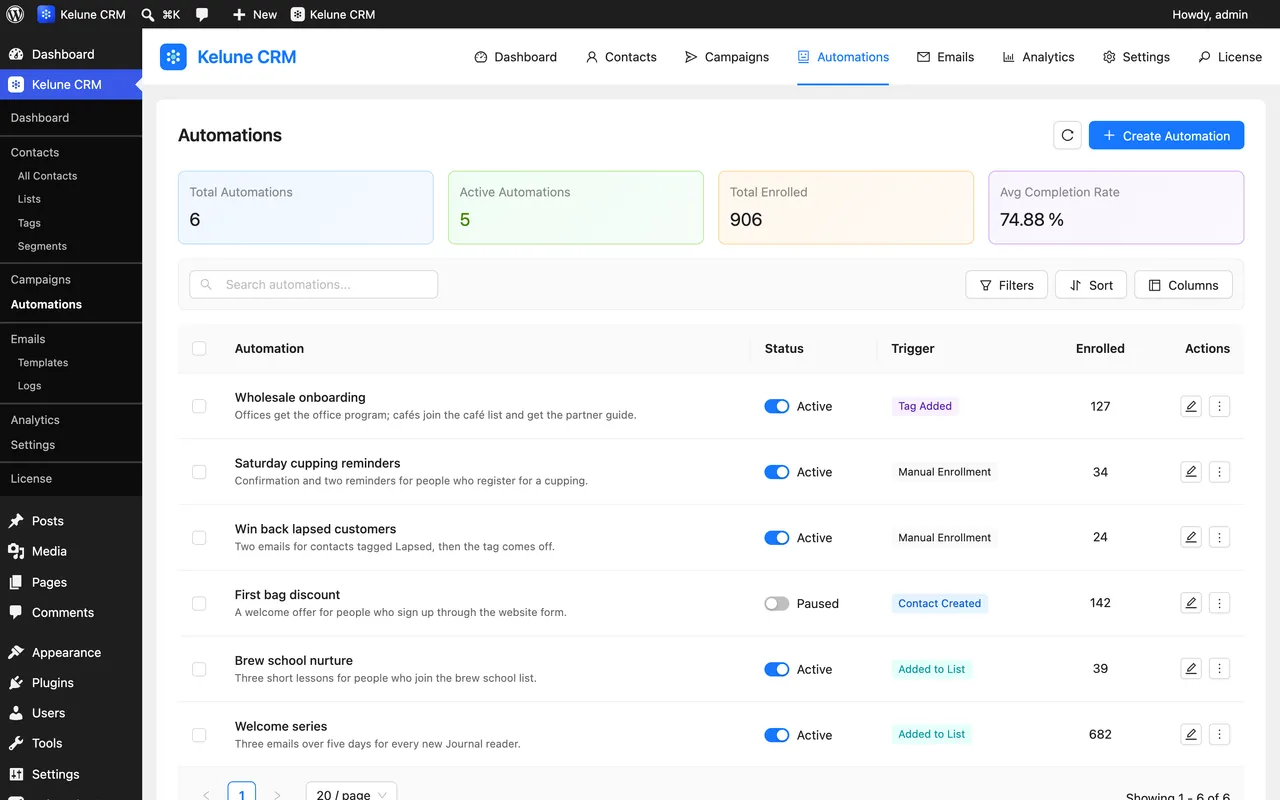Click the WordPress logo in admin bar

pos(15,14)
